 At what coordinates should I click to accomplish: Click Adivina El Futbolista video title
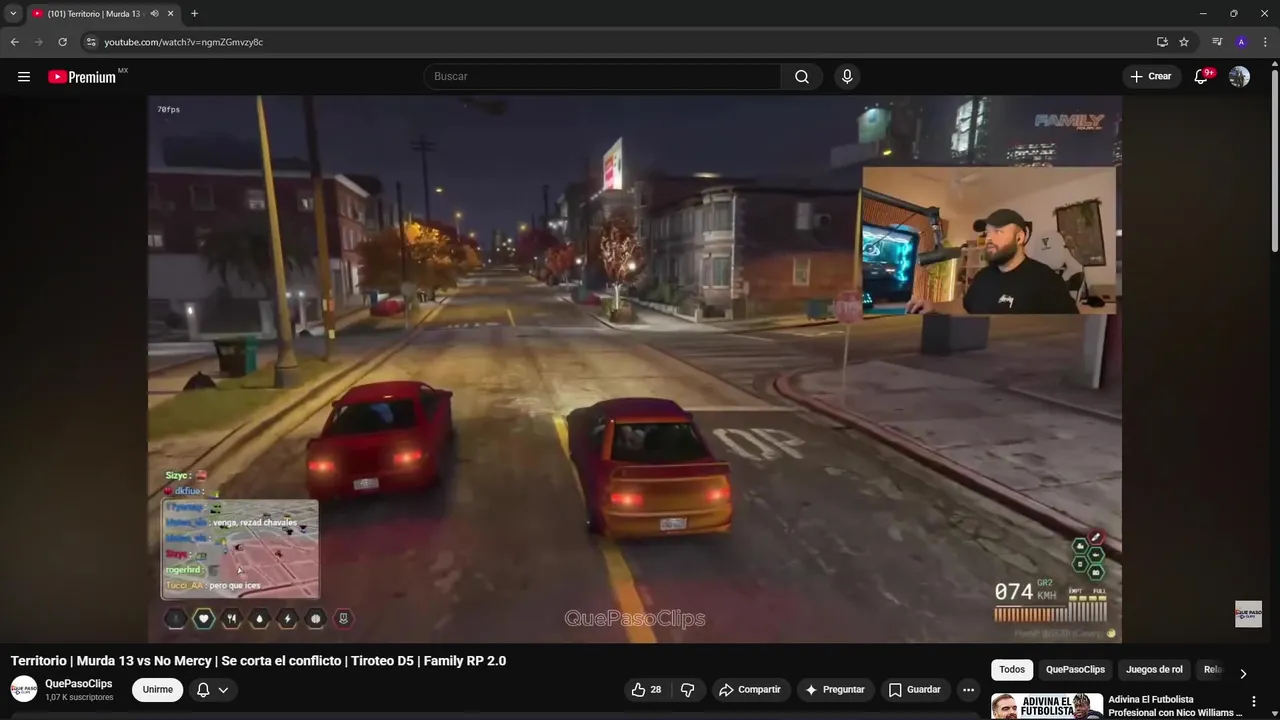[x=1175, y=706]
